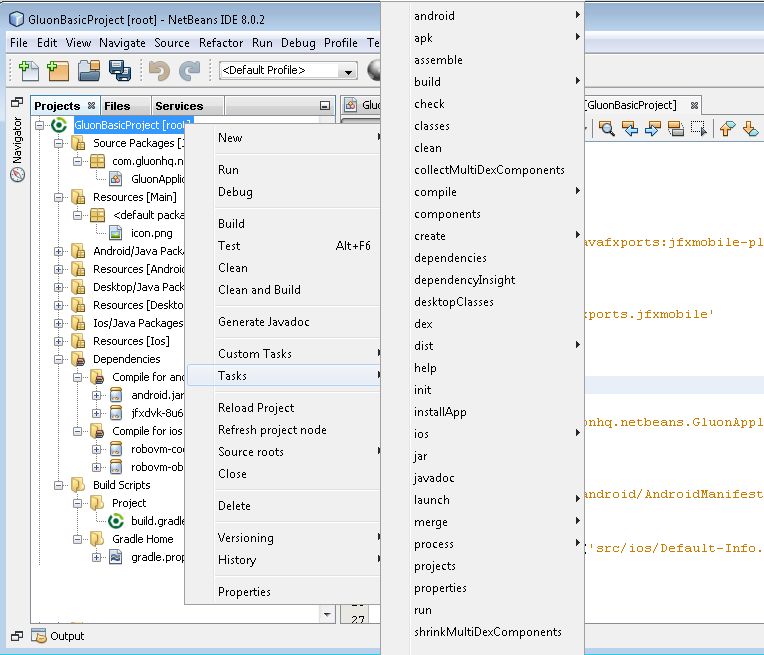Image resolution: width=764 pixels, height=655 pixels.
Task: Collapse the Dependencies node
Action: (x=58, y=359)
